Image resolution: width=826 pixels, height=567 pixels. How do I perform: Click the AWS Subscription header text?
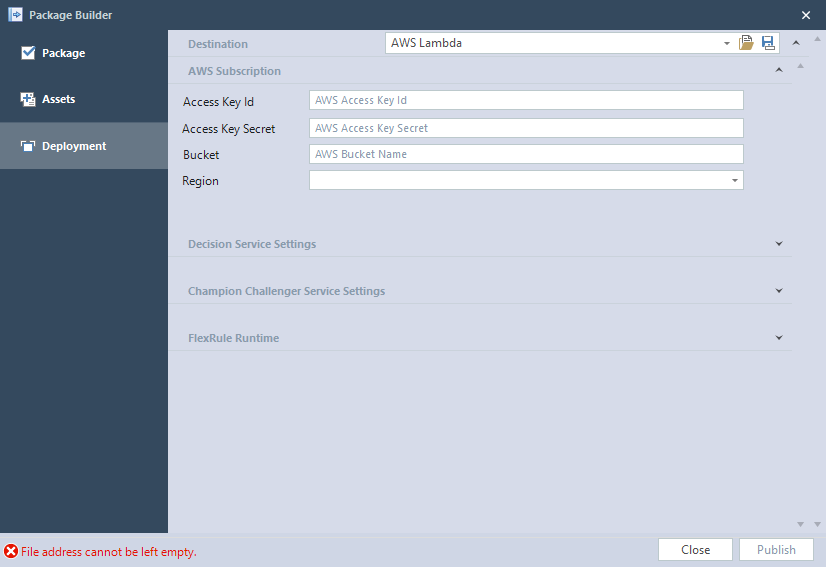click(234, 71)
